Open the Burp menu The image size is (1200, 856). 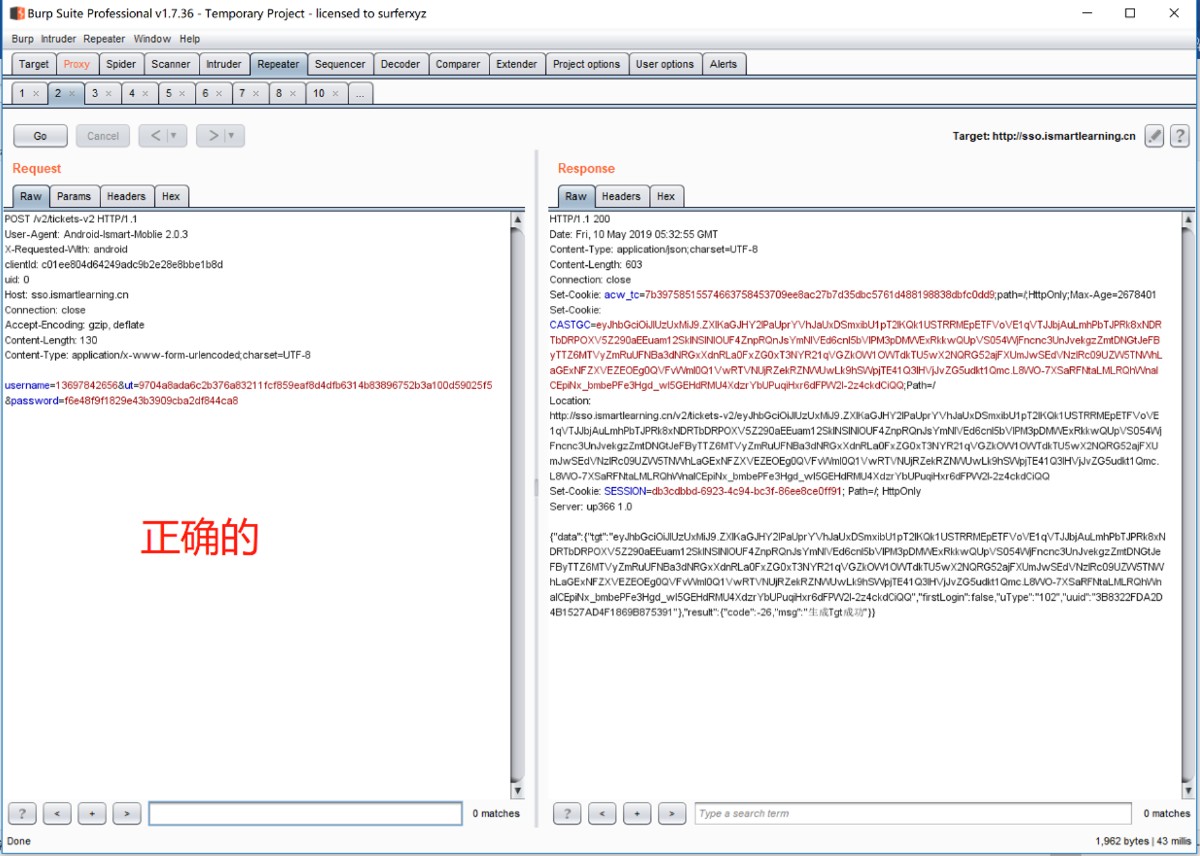point(22,39)
